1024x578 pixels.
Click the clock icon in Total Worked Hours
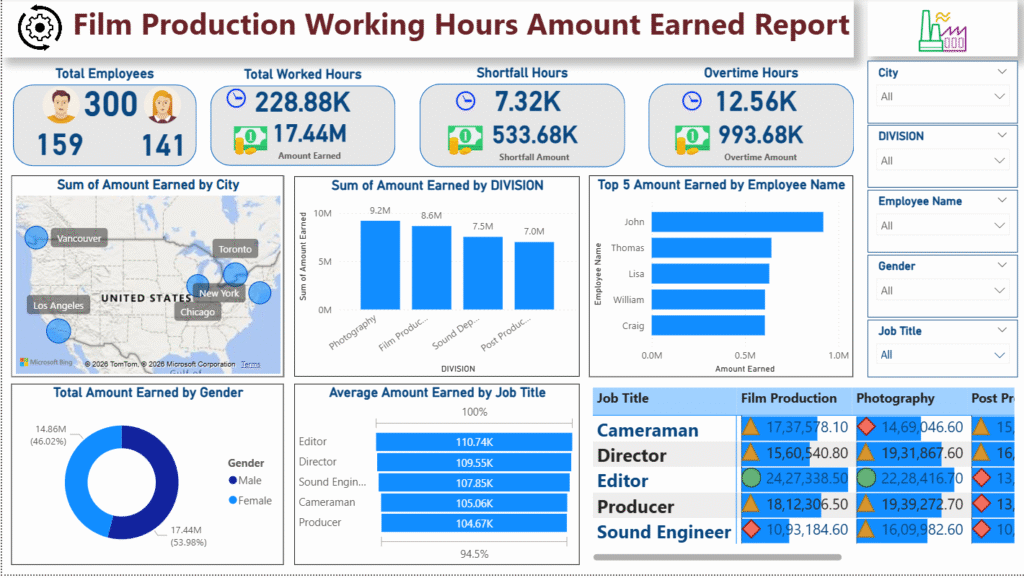click(x=237, y=99)
